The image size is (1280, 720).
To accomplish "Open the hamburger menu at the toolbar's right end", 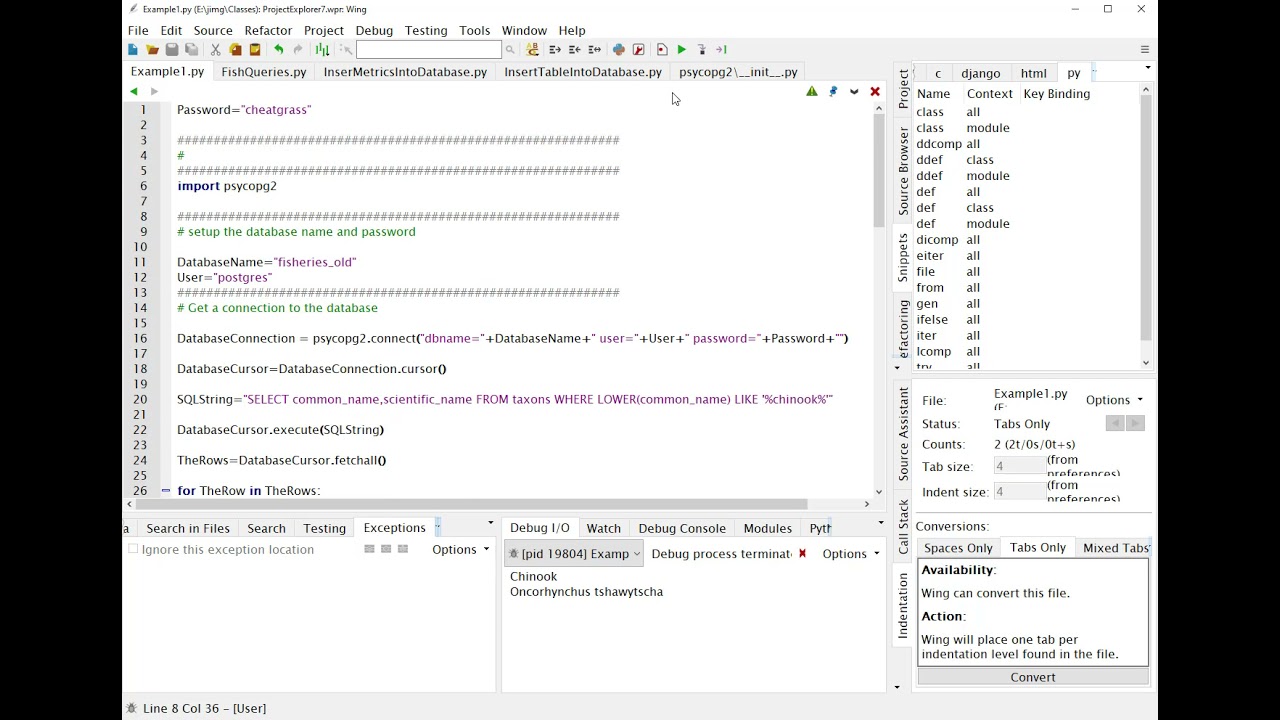I will 1145,50.
